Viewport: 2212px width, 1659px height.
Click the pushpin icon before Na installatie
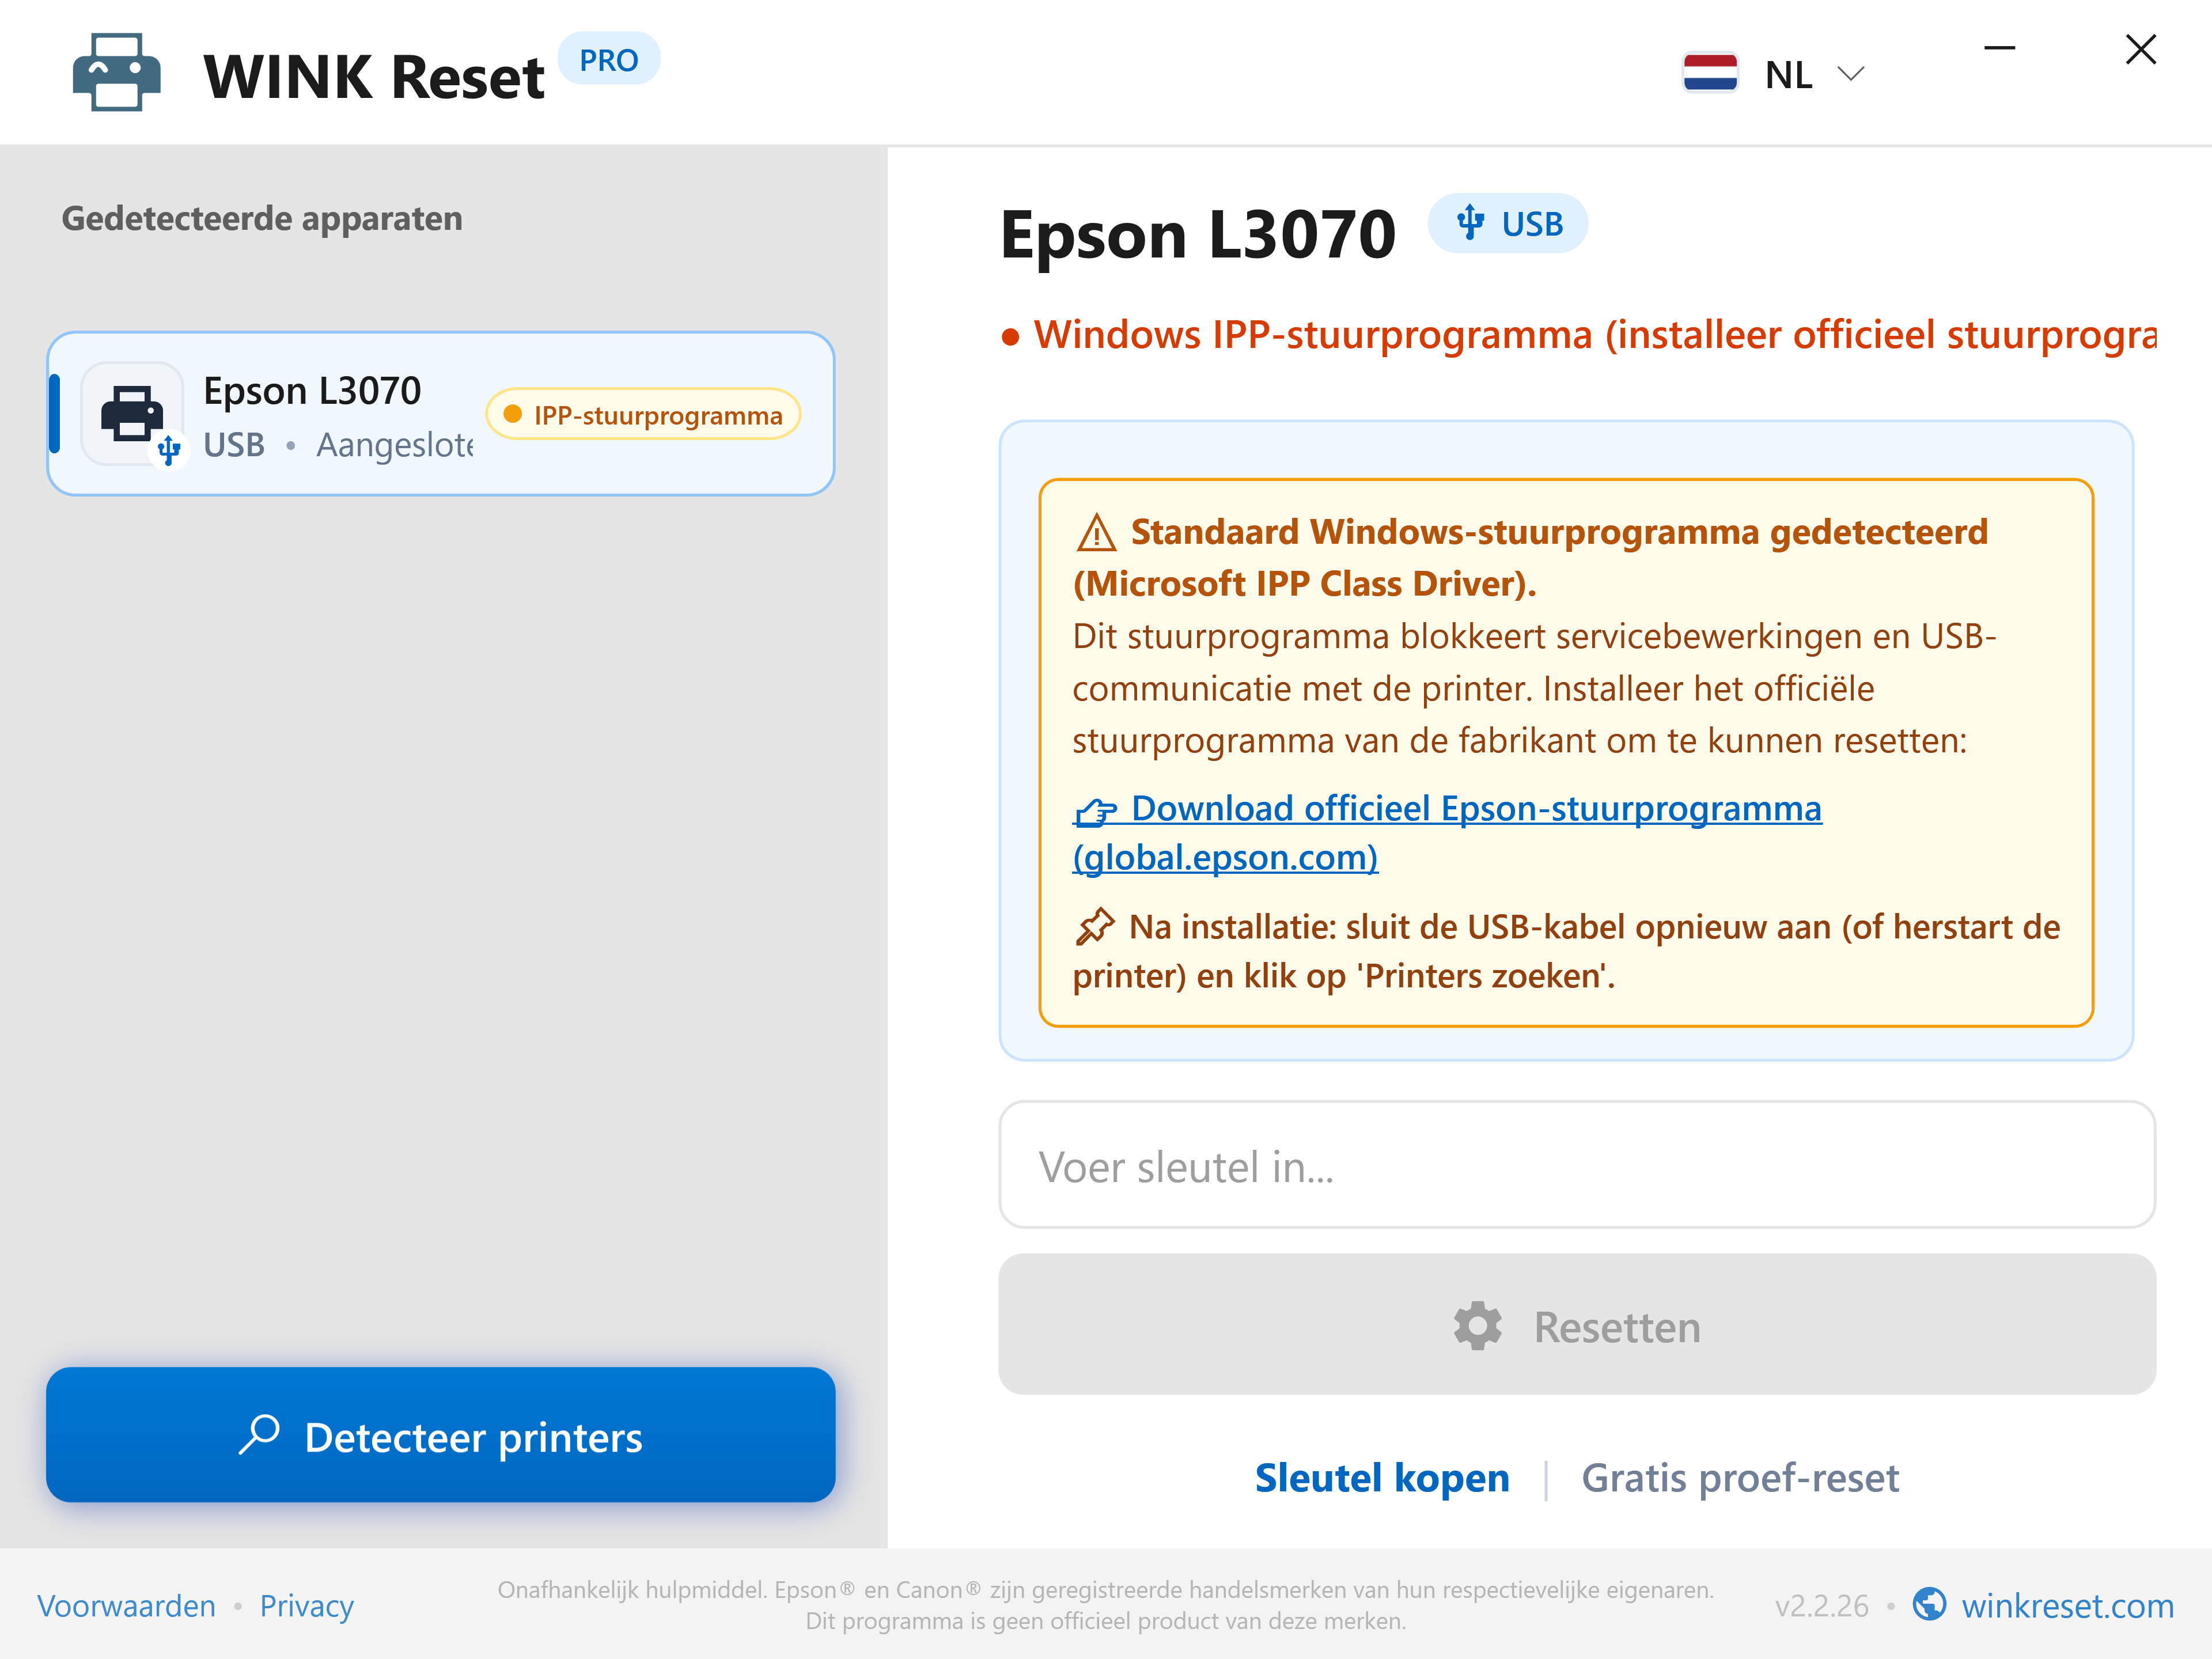(1094, 926)
